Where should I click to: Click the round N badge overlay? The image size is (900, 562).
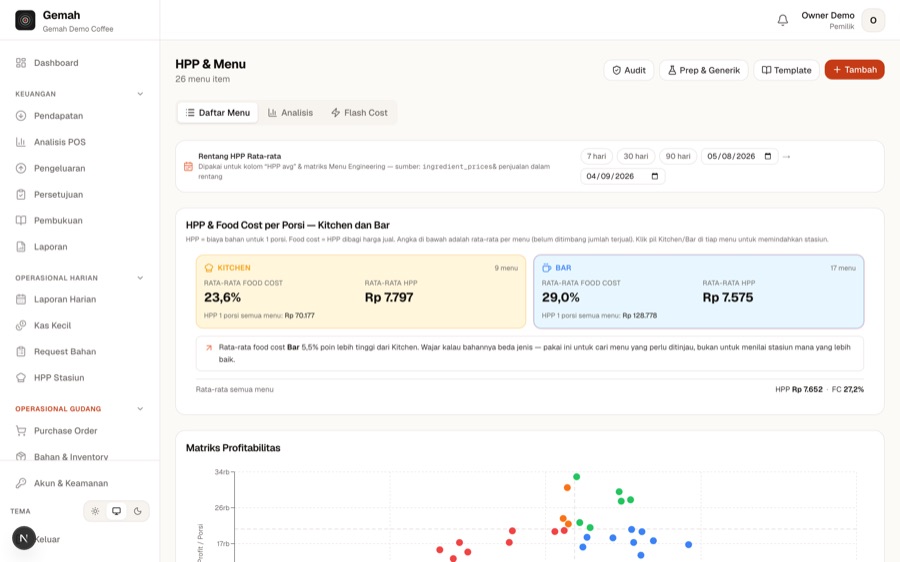tap(24, 538)
